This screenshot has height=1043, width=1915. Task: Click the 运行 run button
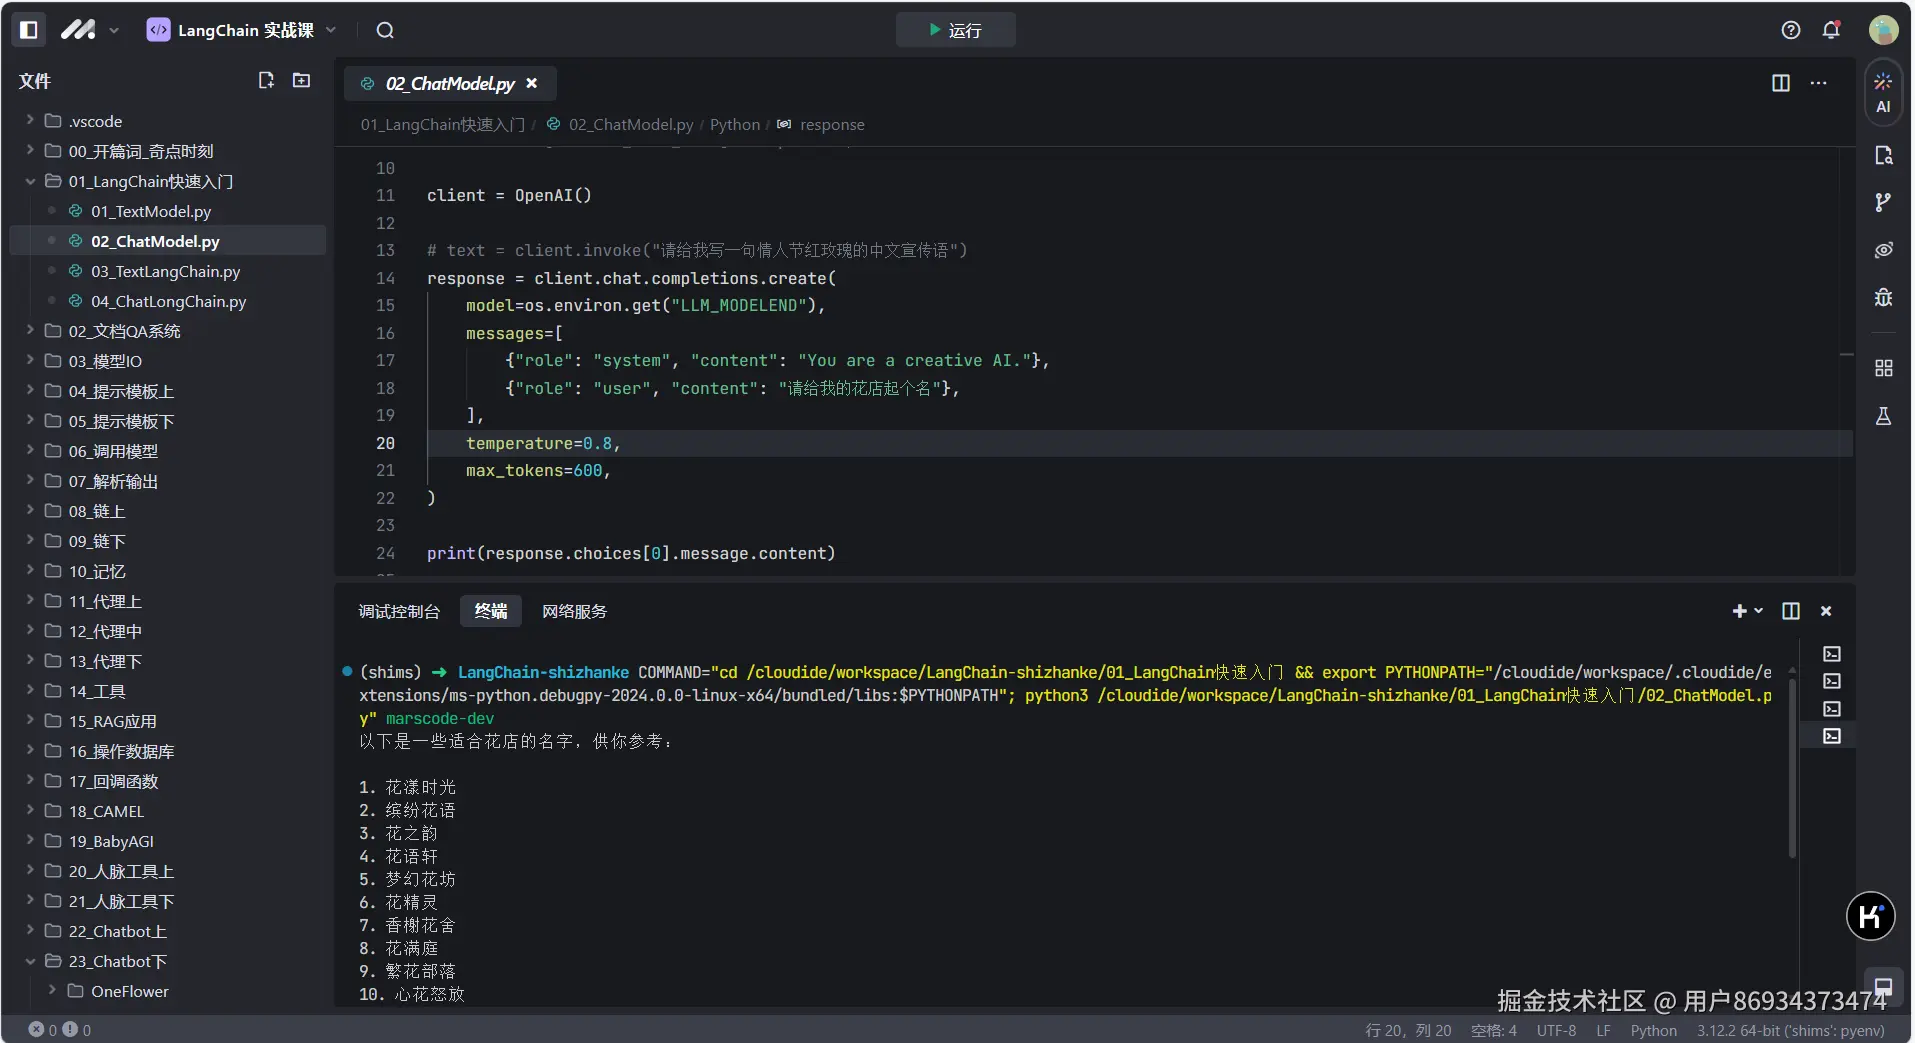pyautogui.click(x=955, y=30)
